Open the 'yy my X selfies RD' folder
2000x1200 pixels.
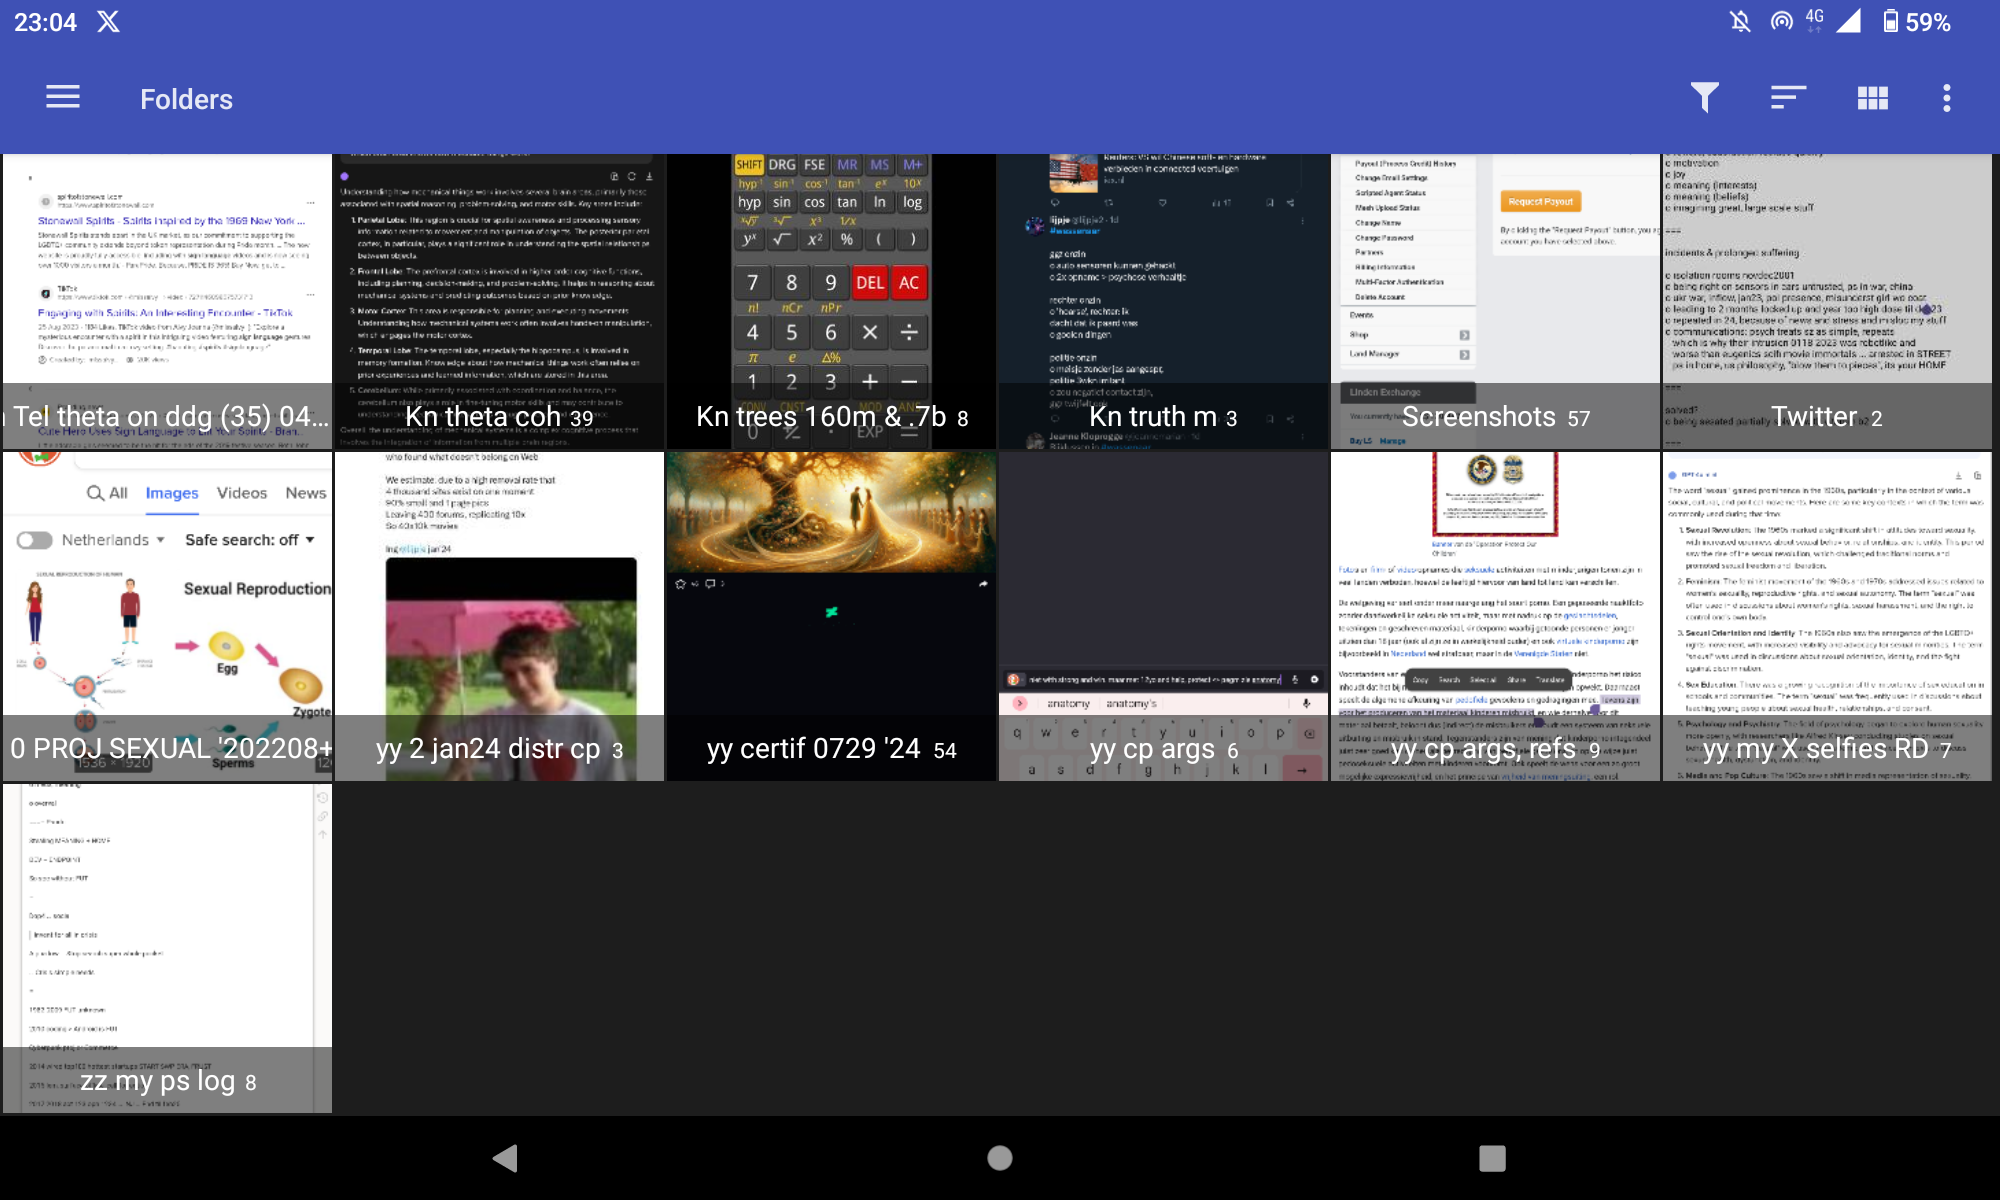pyautogui.click(x=1827, y=616)
